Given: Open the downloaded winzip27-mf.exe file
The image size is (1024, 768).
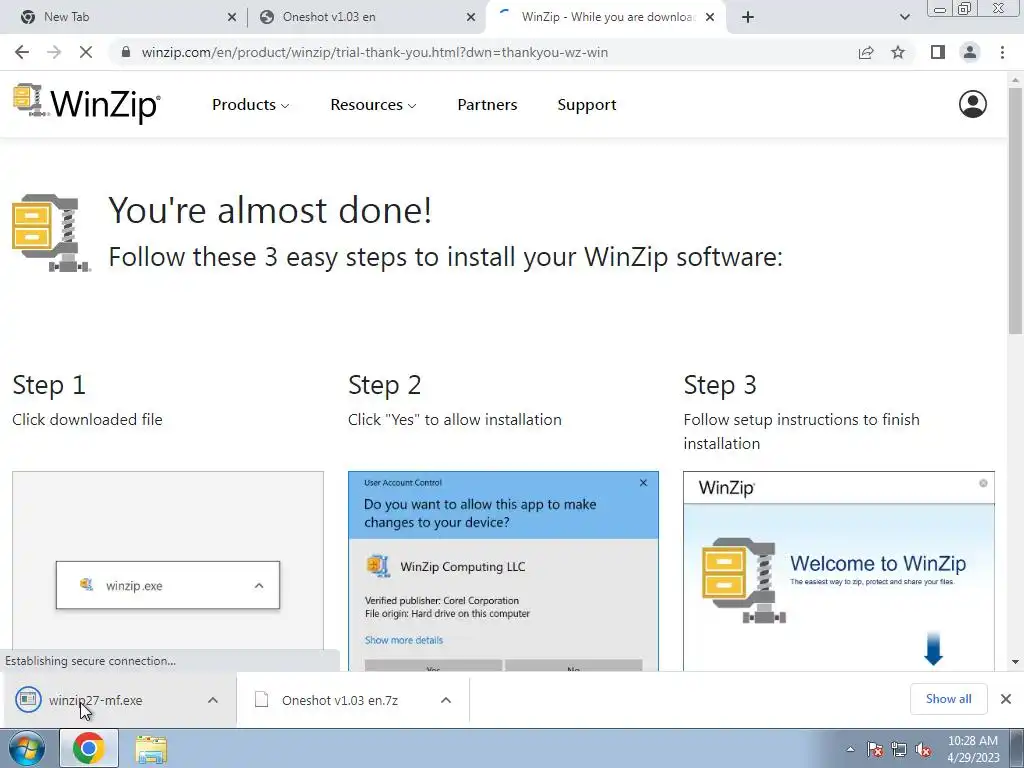Looking at the screenshot, I should click(95, 700).
